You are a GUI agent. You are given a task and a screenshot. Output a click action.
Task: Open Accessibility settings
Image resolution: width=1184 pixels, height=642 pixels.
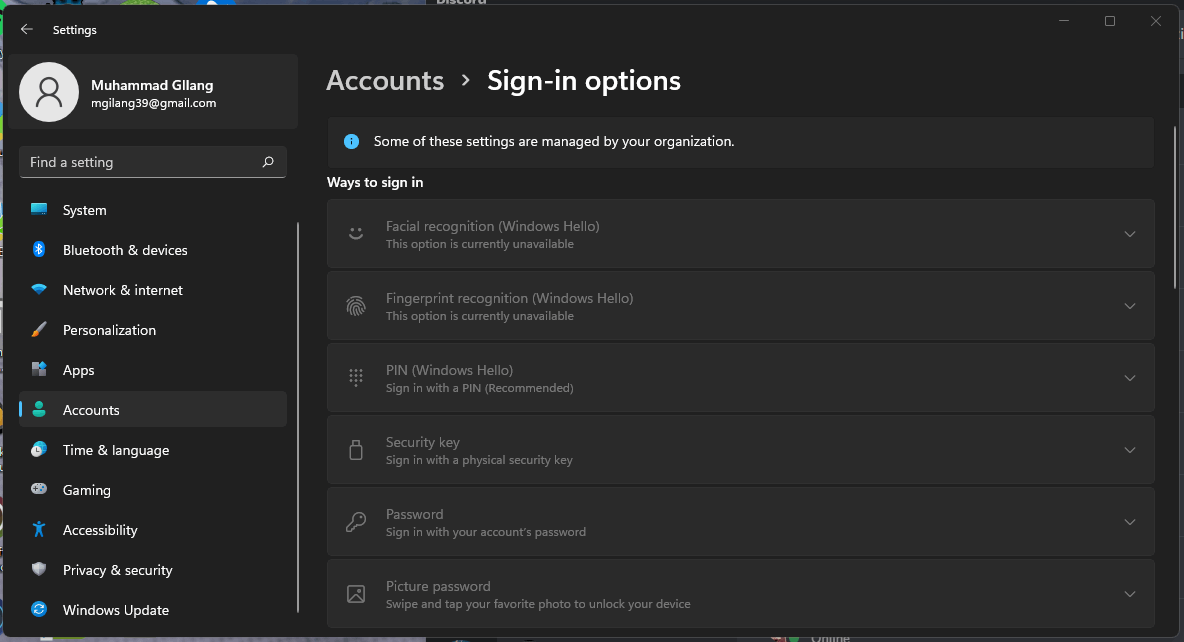100,530
